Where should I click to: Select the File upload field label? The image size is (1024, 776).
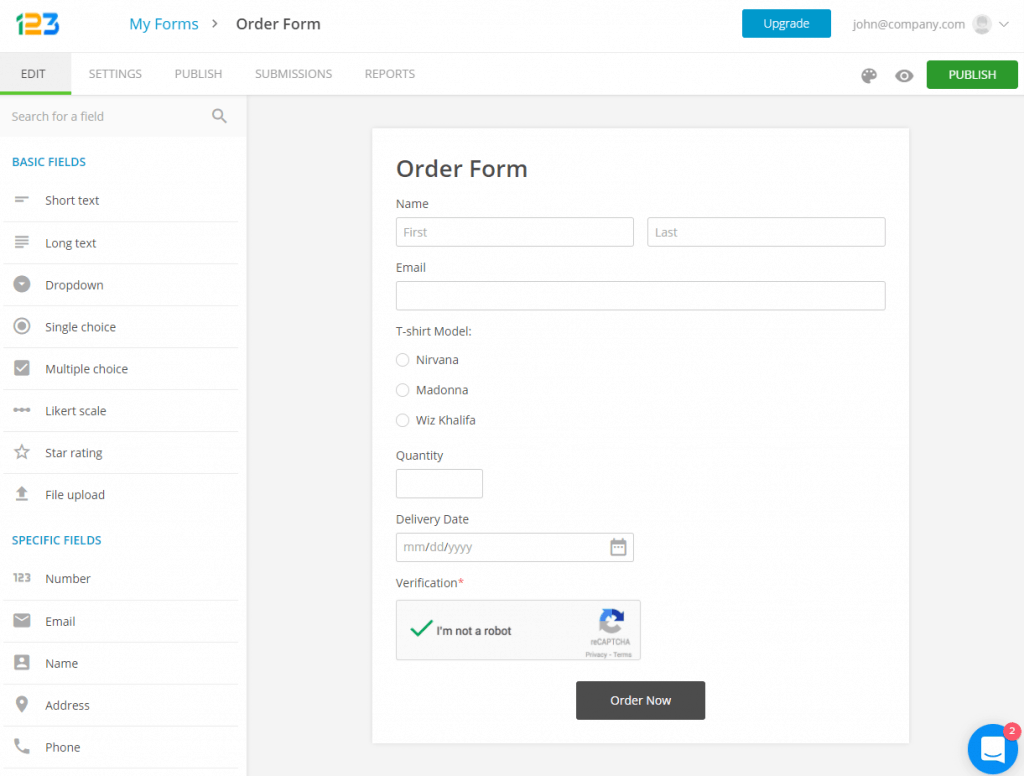[74, 494]
